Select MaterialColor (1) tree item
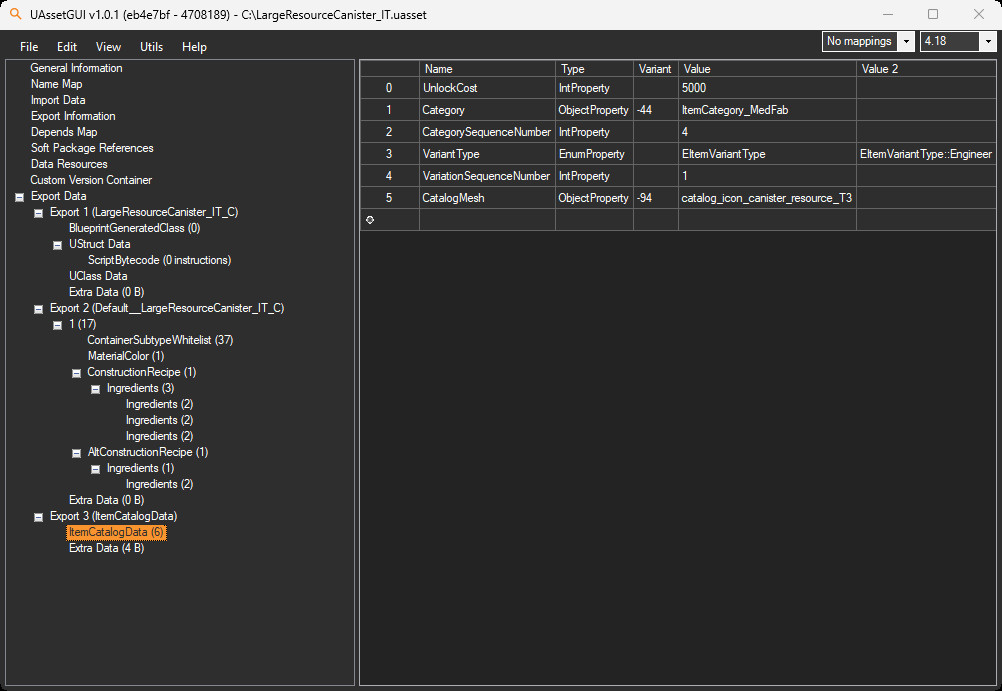1002x691 pixels. pyautogui.click(x=126, y=356)
